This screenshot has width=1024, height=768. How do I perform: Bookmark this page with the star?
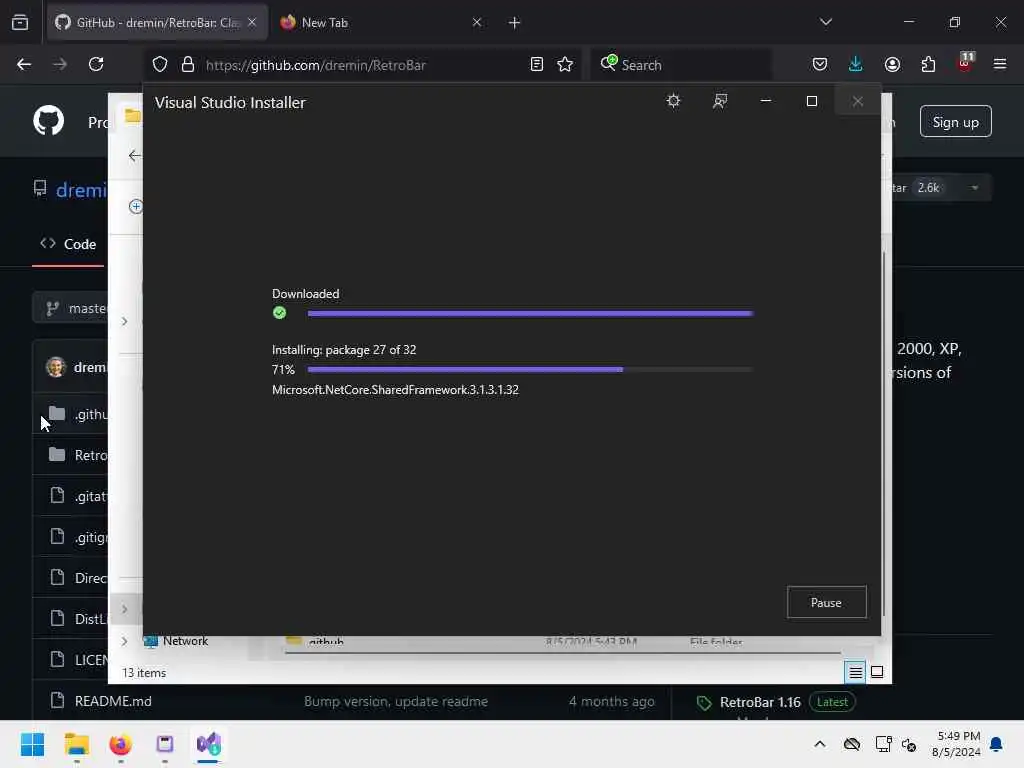tap(565, 65)
